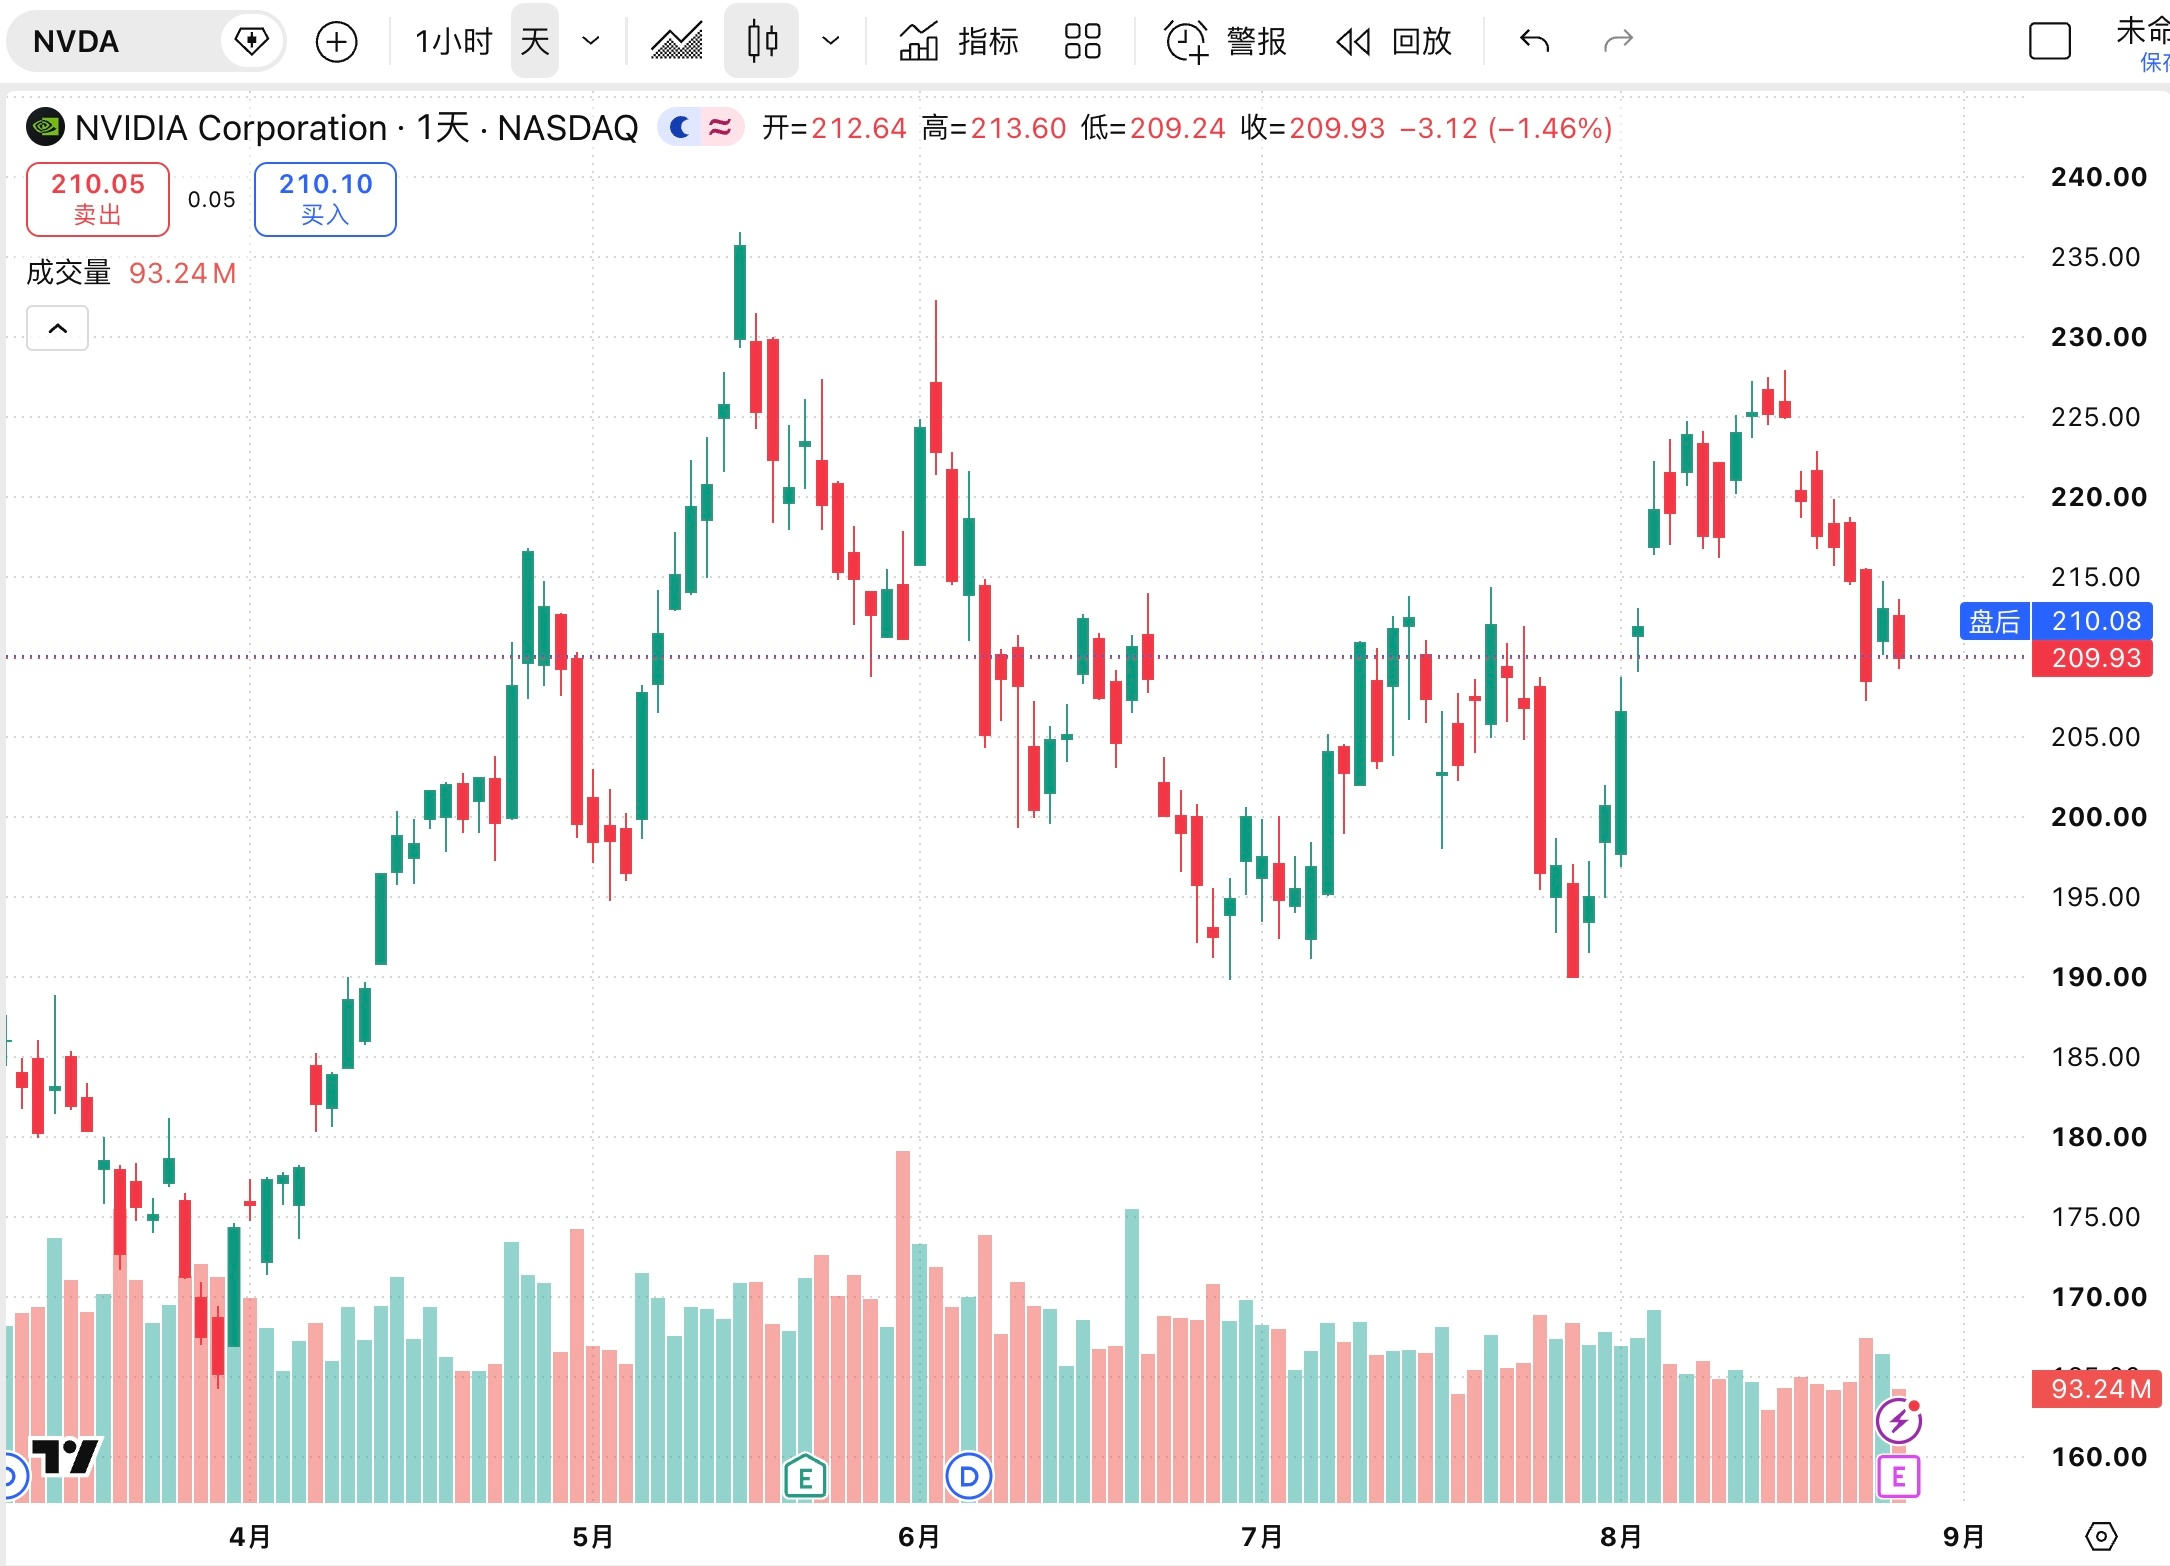Click the 93.24M volume axis label
This screenshot has height=1566, width=2170.
pyautogui.click(x=2098, y=1389)
